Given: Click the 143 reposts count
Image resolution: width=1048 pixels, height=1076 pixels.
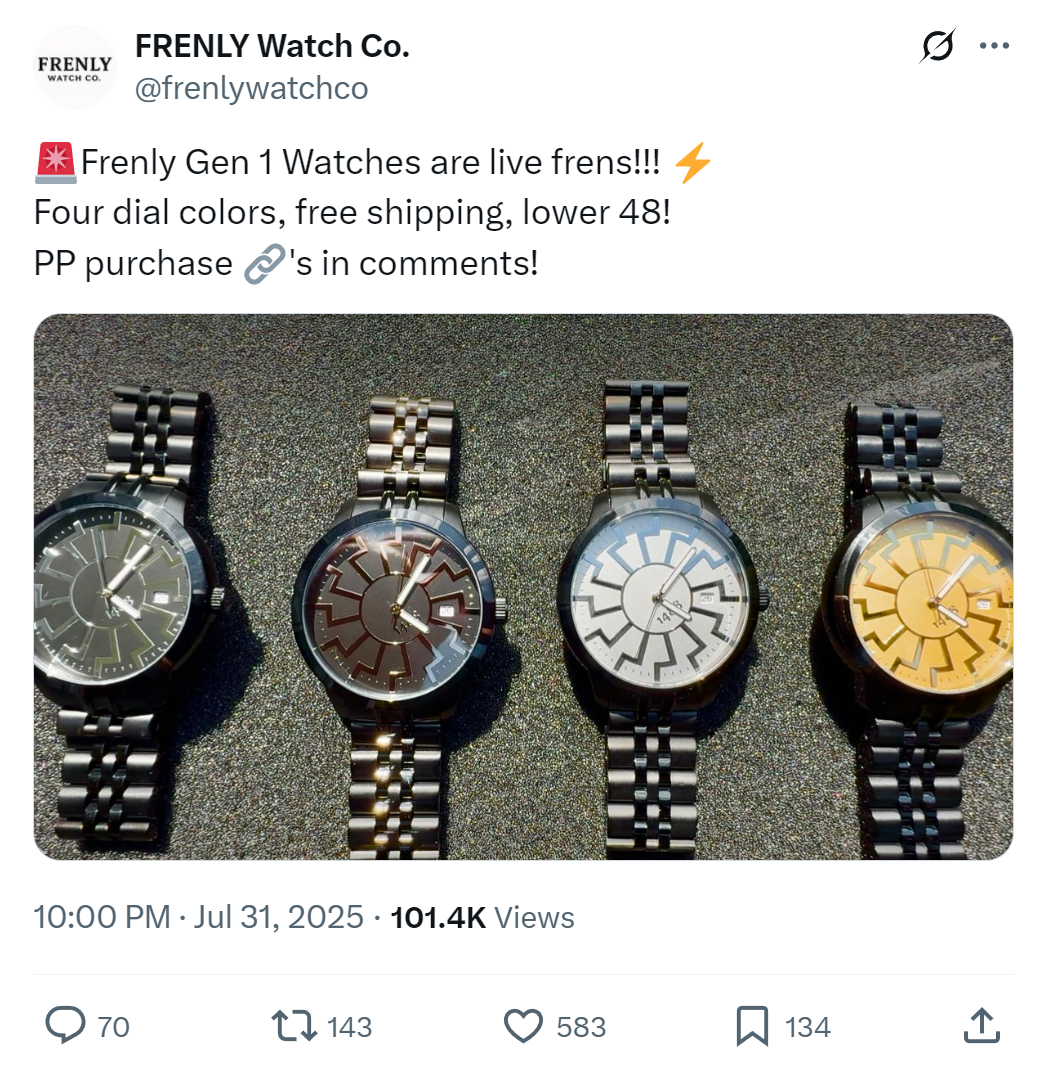Looking at the screenshot, I should 349,1027.
